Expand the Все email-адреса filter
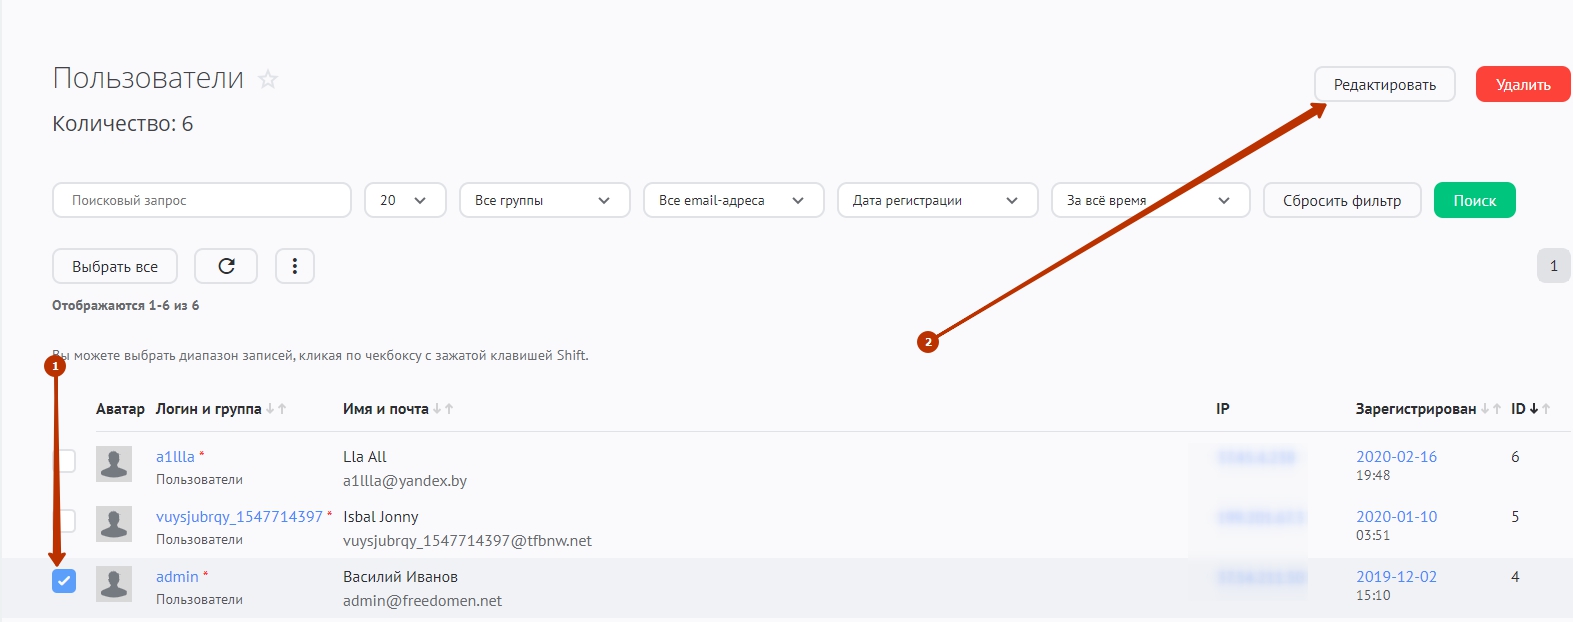This screenshot has height=622, width=1573. pyautogui.click(x=733, y=200)
